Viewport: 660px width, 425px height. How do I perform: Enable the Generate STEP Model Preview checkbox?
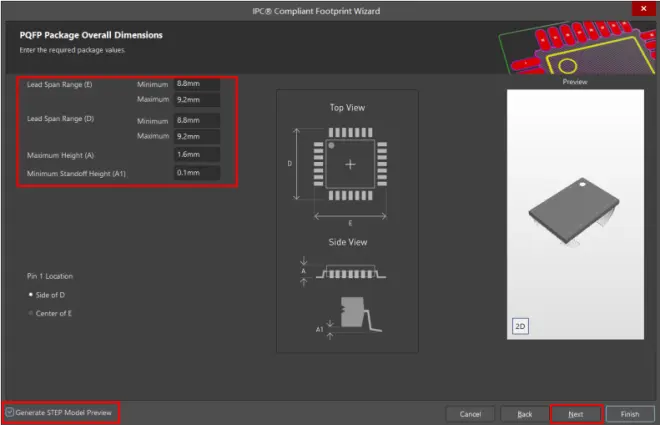pos(10,412)
